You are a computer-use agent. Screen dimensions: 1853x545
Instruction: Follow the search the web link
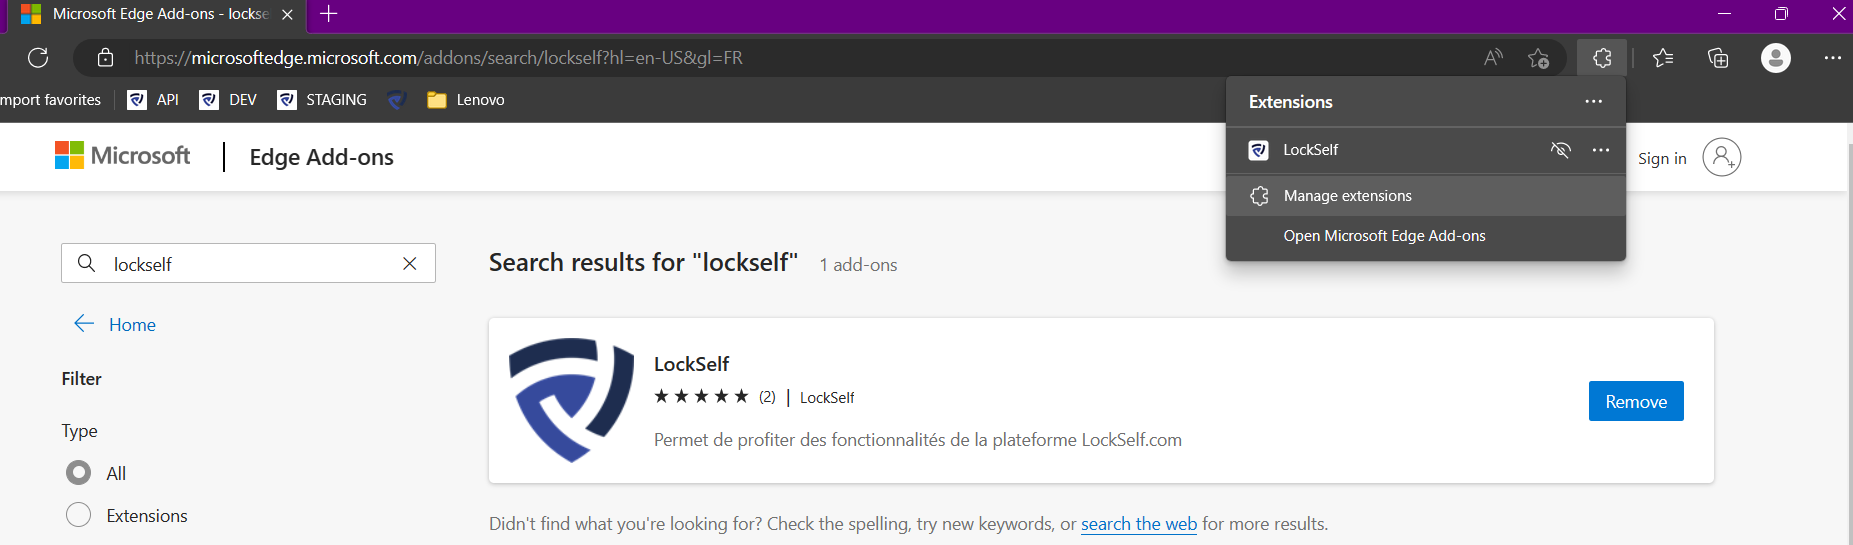coord(1139,524)
